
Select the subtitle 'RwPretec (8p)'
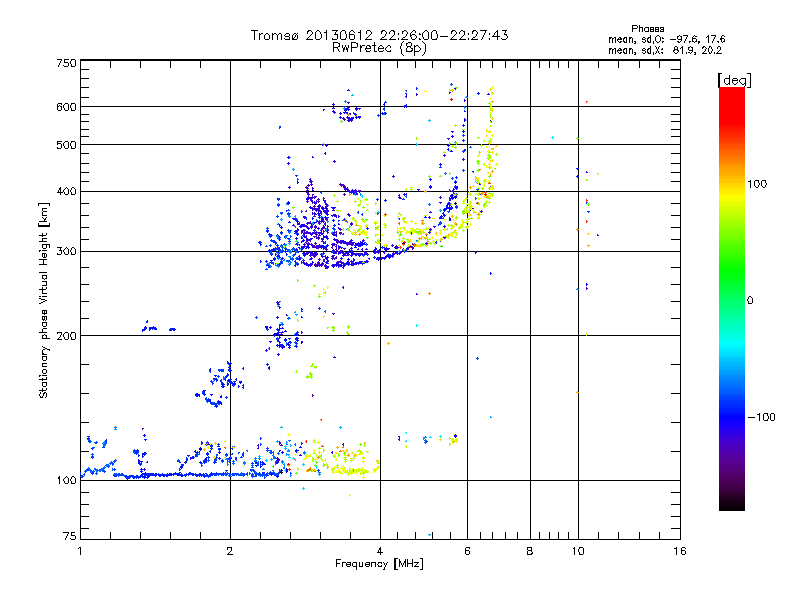pyautogui.click(x=380, y=48)
